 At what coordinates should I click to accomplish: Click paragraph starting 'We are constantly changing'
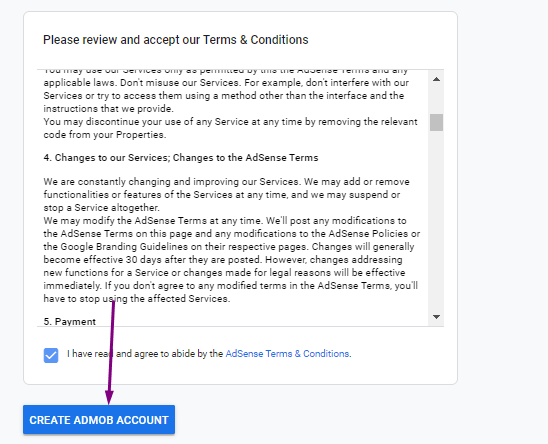(x=226, y=195)
